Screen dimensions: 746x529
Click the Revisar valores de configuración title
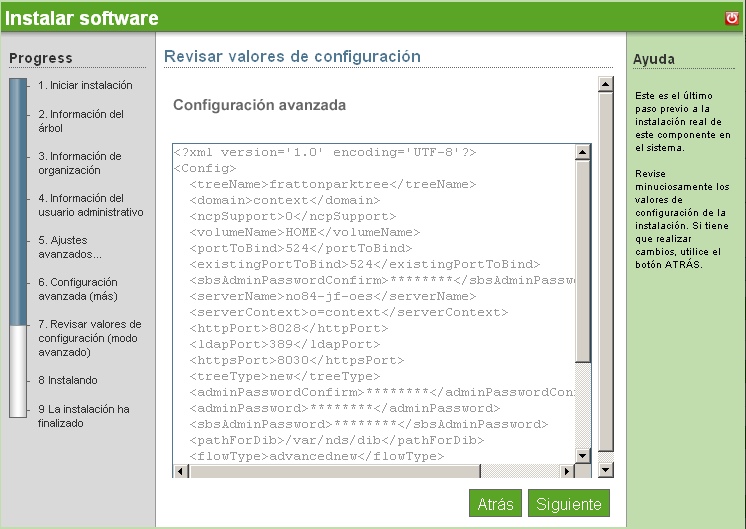pos(292,56)
